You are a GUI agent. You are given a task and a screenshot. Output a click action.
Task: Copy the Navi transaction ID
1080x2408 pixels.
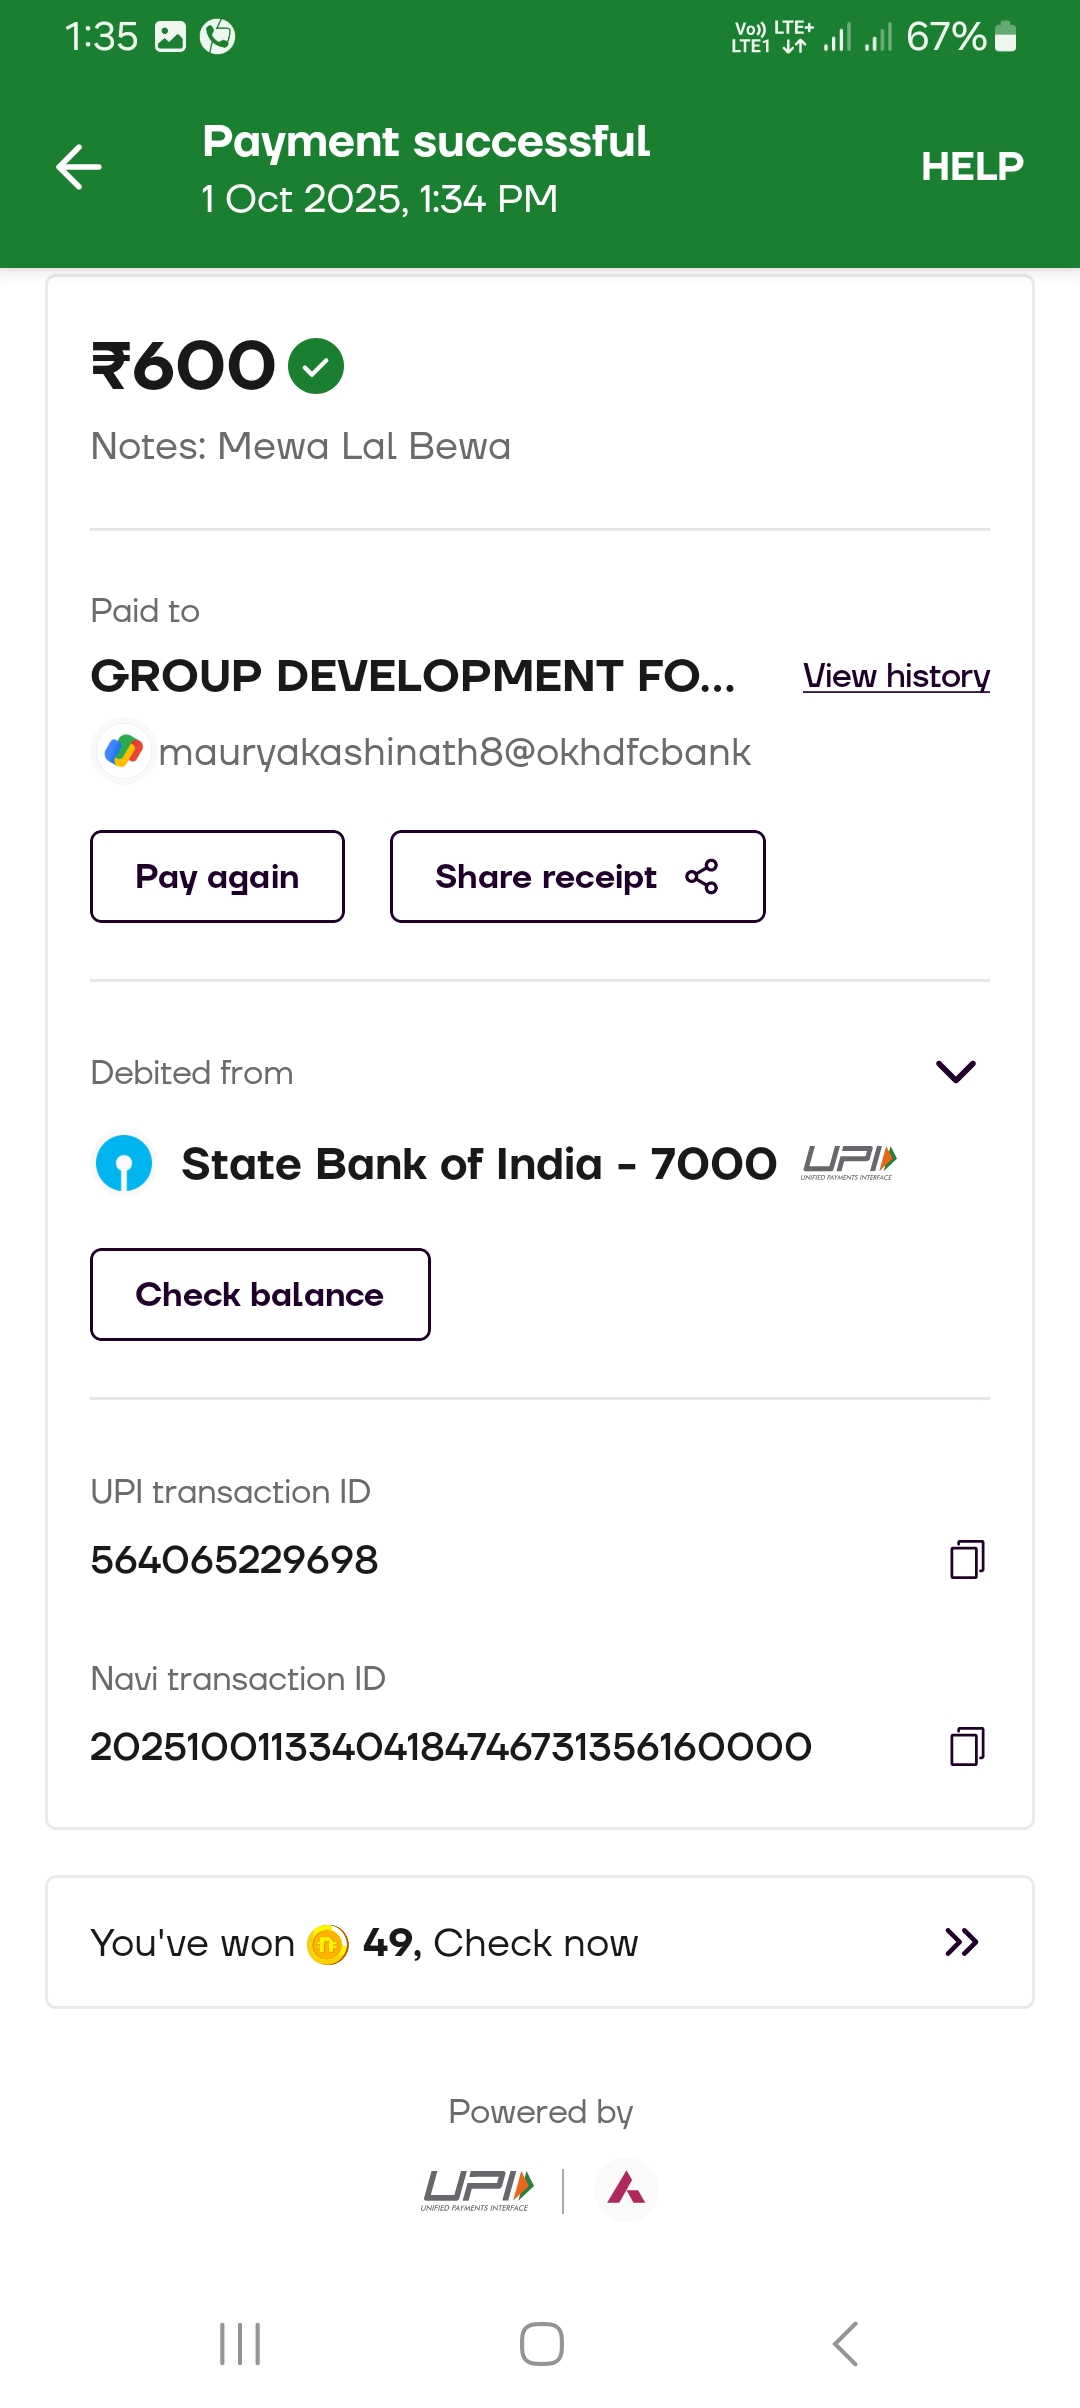(967, 1746)
